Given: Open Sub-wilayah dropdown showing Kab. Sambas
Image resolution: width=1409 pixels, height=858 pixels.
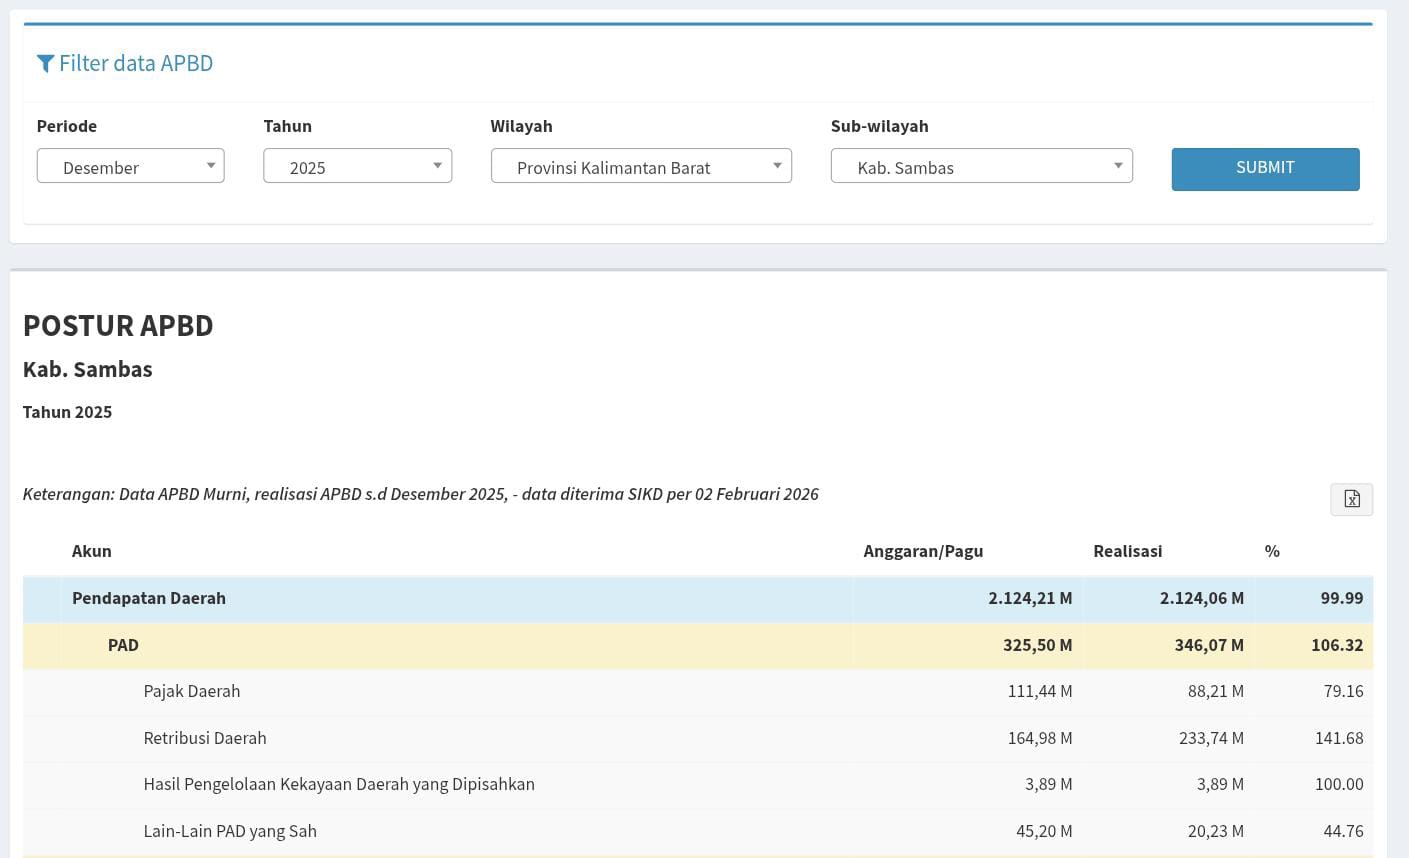Looking at the screenshot, I should (981, 167).
